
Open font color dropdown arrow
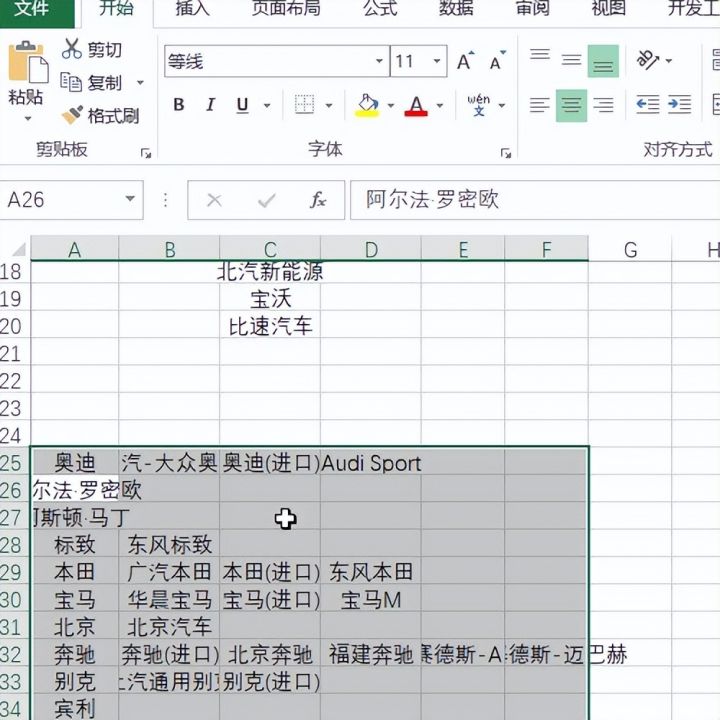tap(439, 106)
